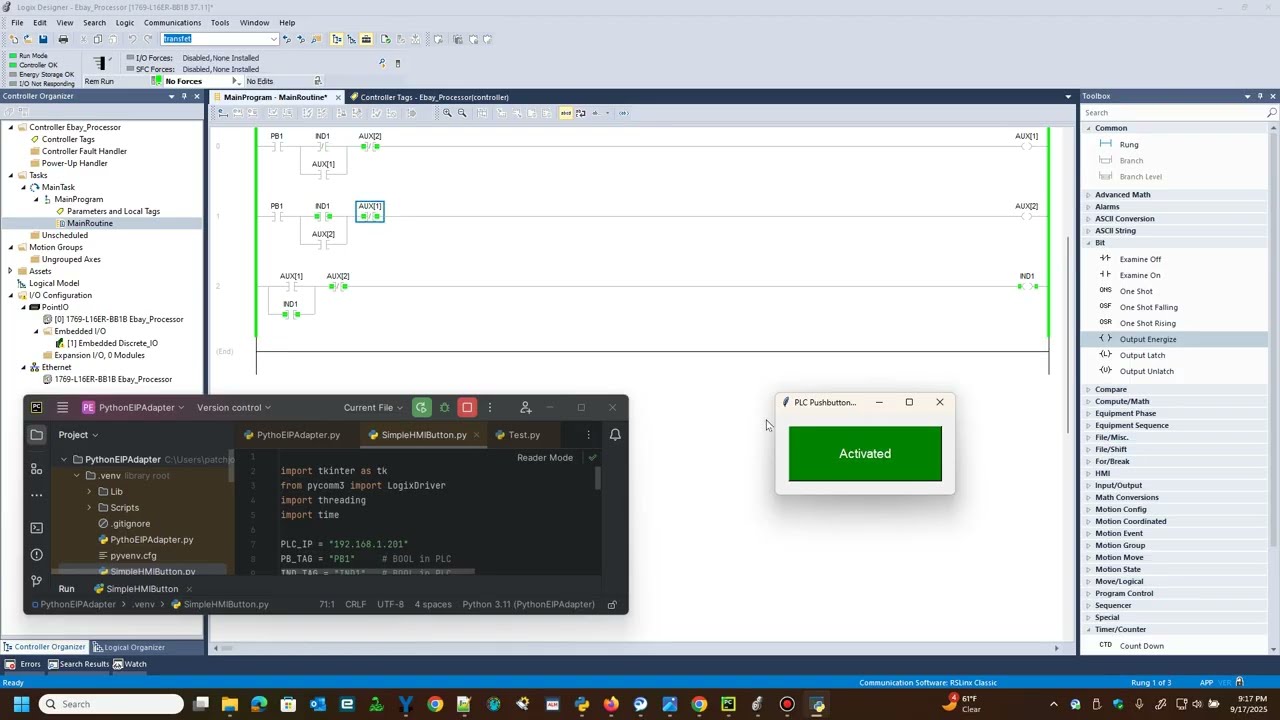Add a Rung from Toolbox

(x=1128, y=145)
